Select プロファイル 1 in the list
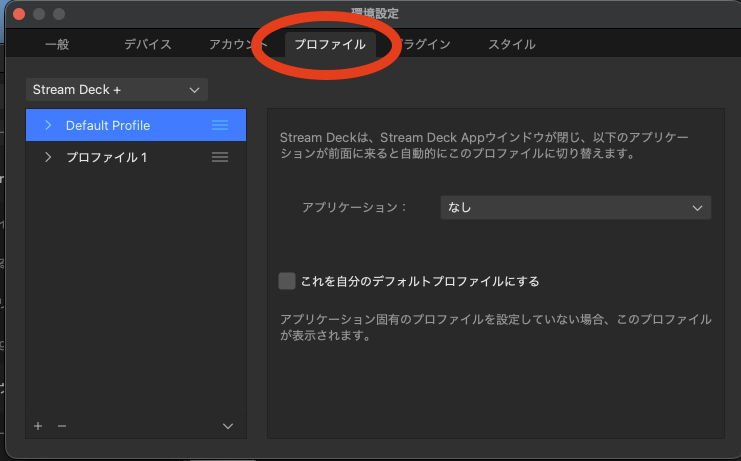 point(136,157)
